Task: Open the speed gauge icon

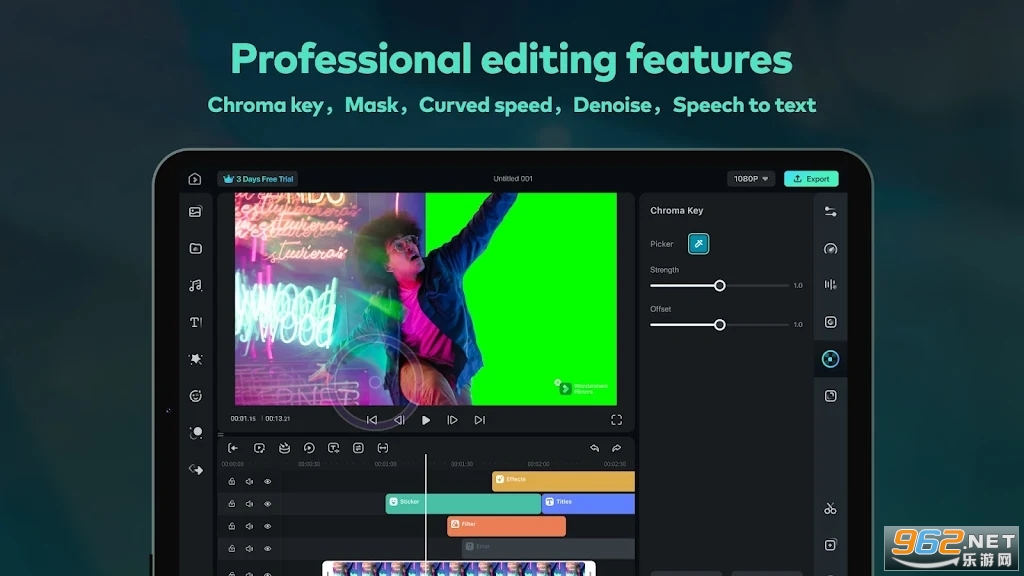Action: point(830,249)
